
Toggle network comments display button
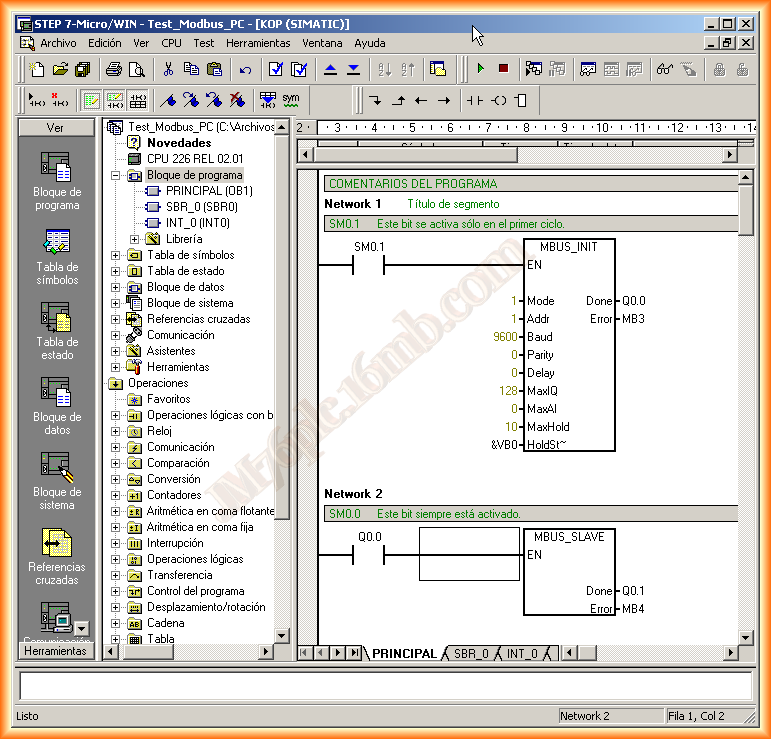point(114,100)
